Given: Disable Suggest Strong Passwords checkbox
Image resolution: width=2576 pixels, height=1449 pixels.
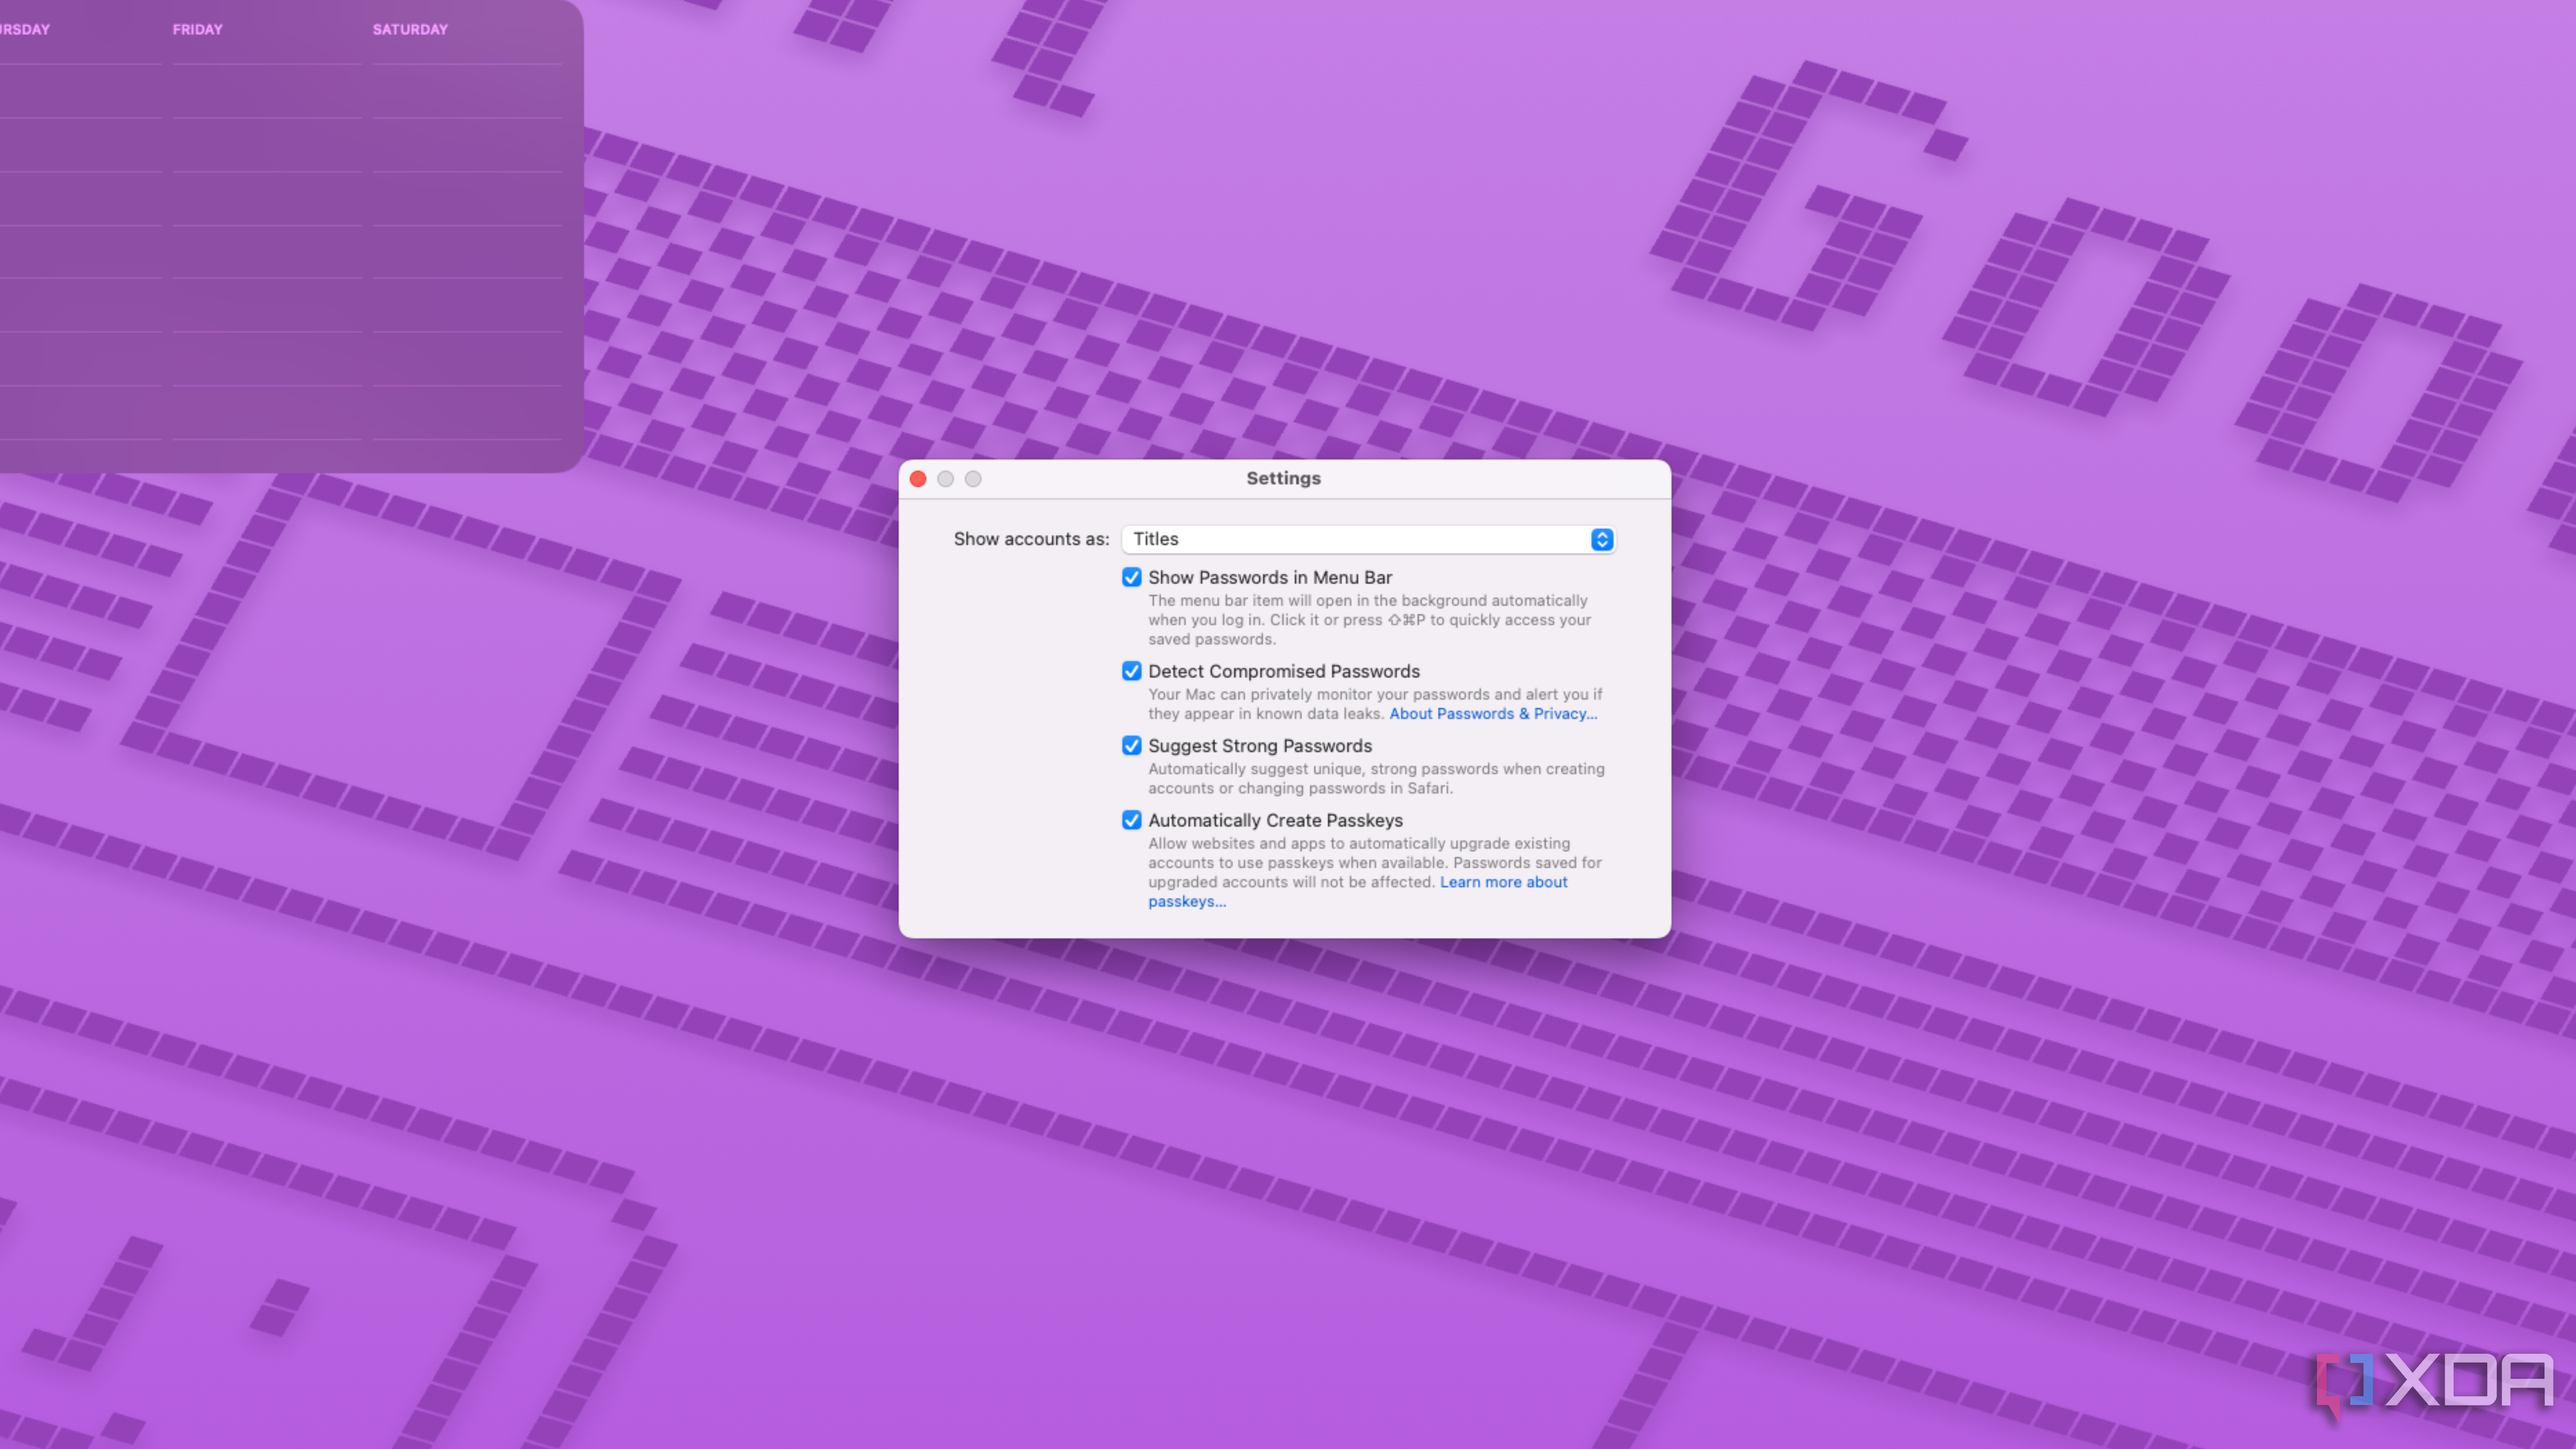Looking at the screenshot, I should click(x=1131, y=746).
